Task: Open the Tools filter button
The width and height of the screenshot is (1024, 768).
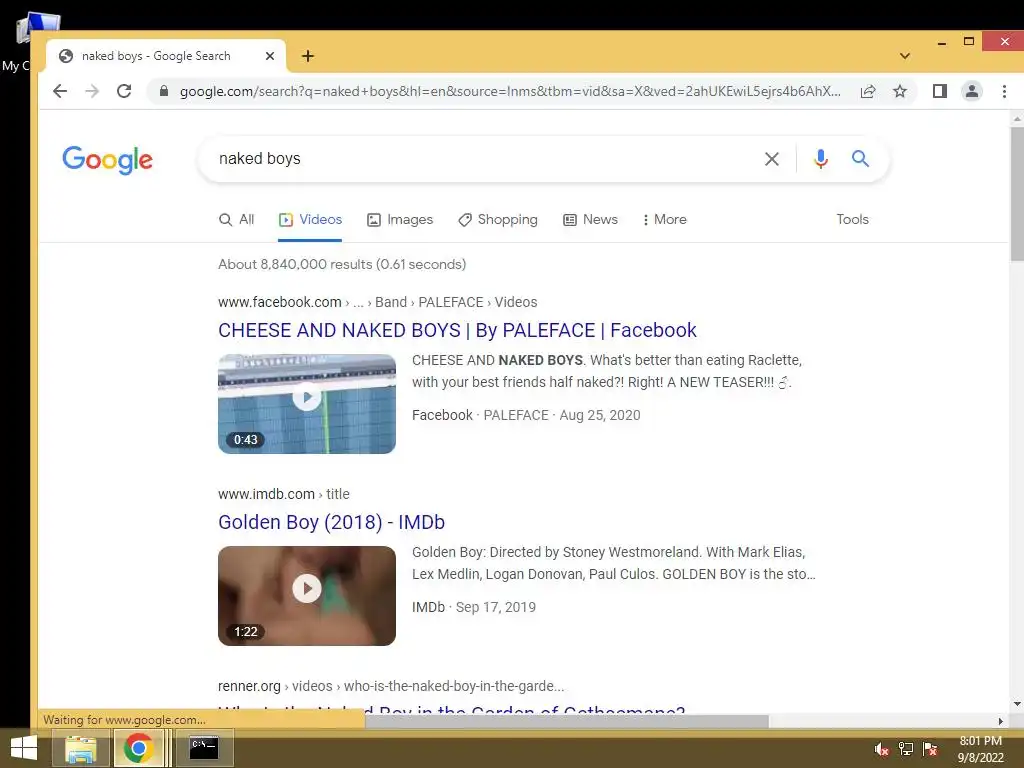Action: pyautogui.click(x=852, y=219)
